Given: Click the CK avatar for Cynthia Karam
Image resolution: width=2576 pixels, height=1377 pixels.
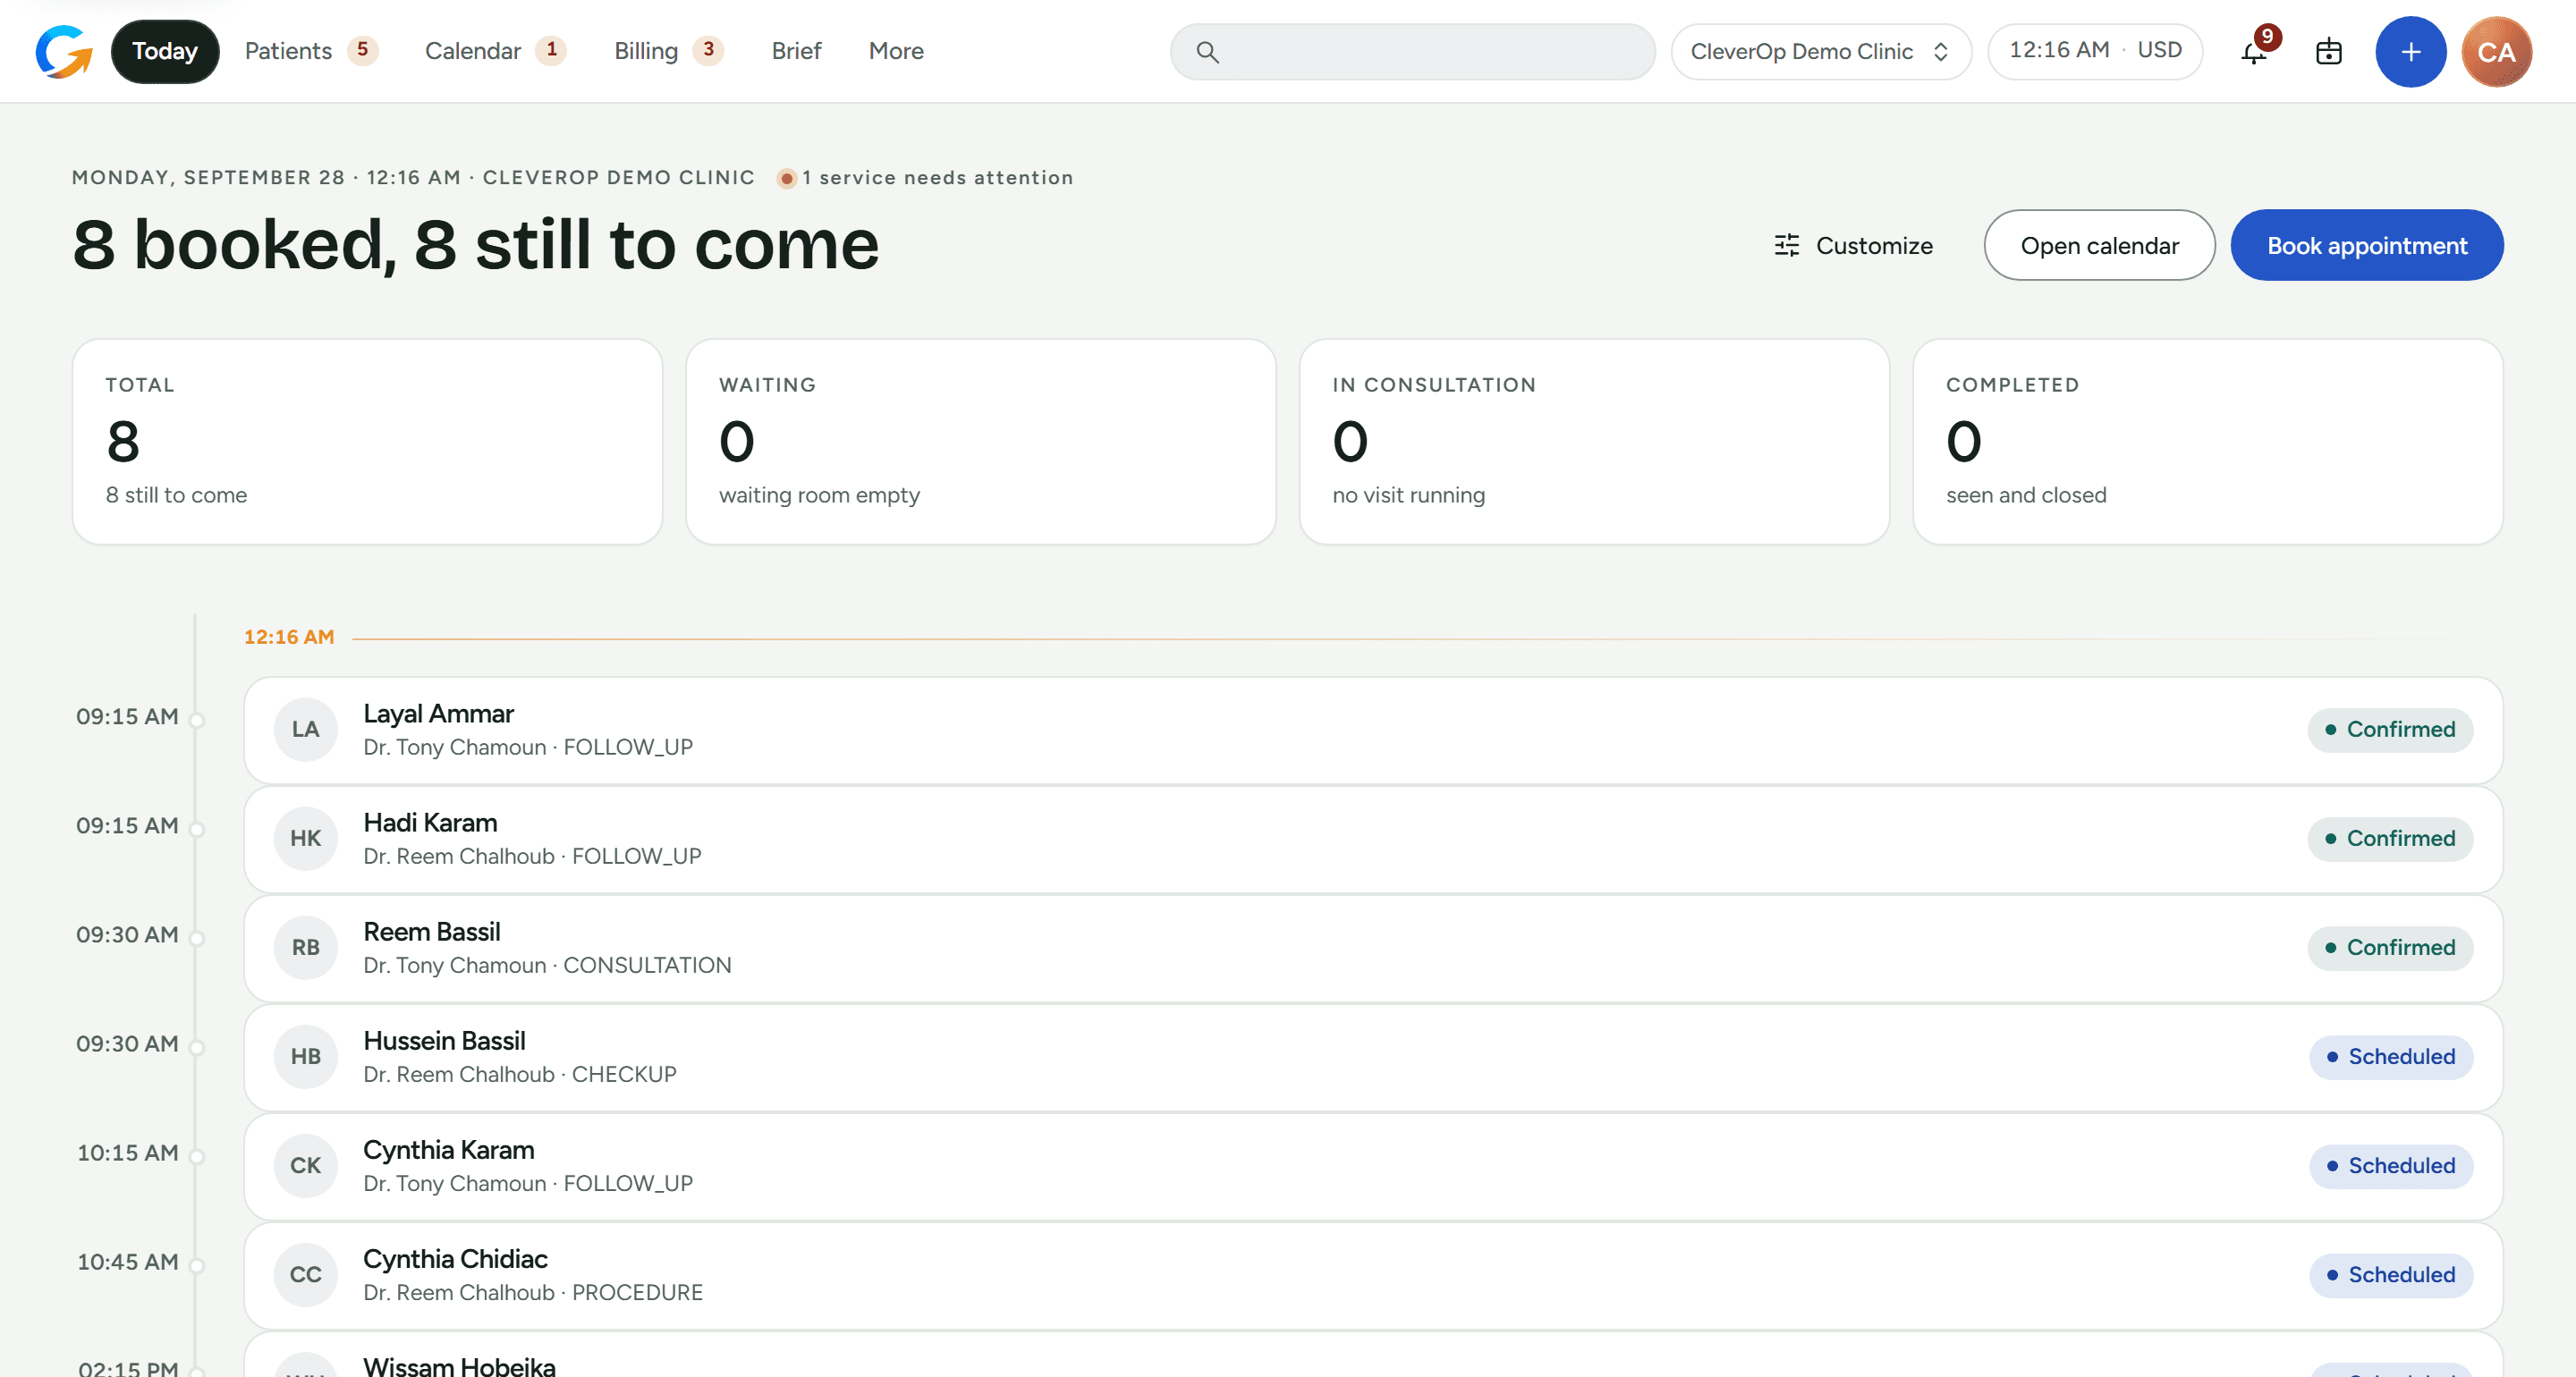Looking at the screenshot, I should [x=305, y=1165].
